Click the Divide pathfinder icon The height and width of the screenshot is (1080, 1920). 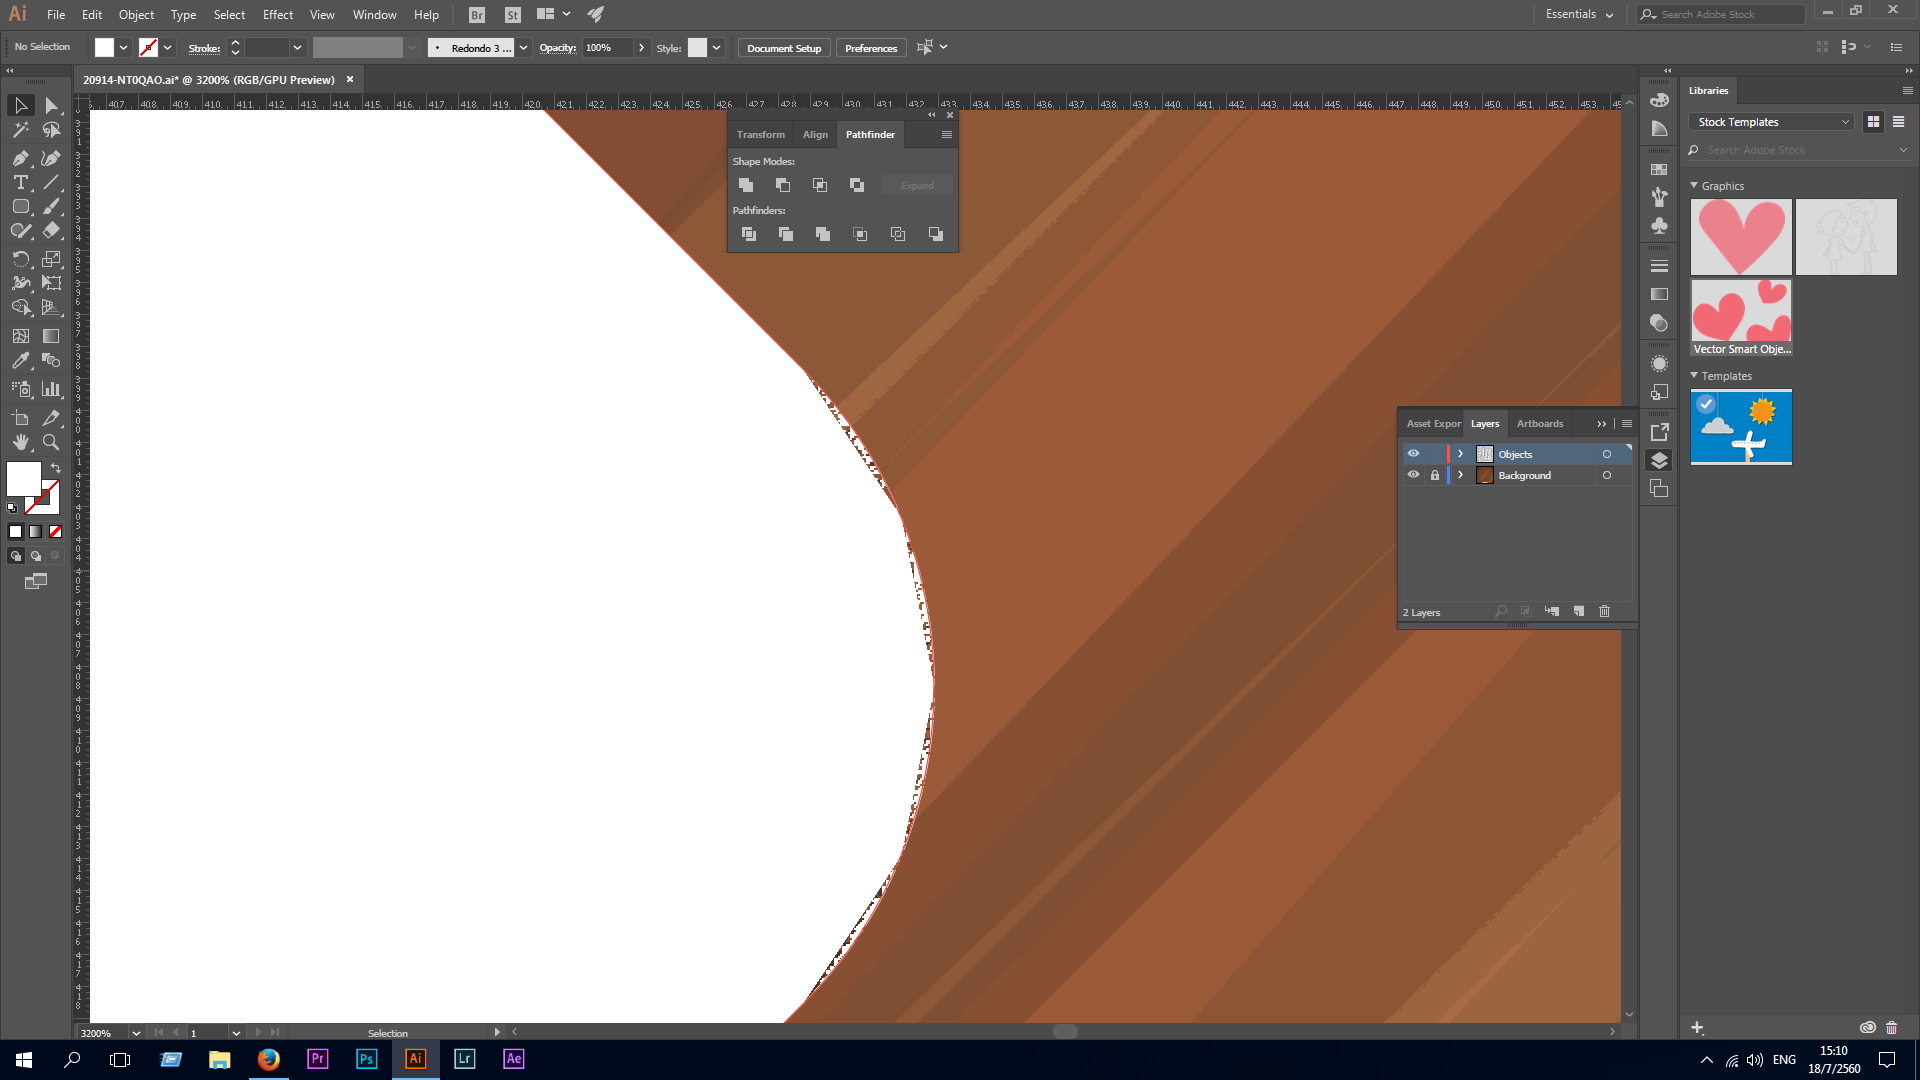pos(748,234)
